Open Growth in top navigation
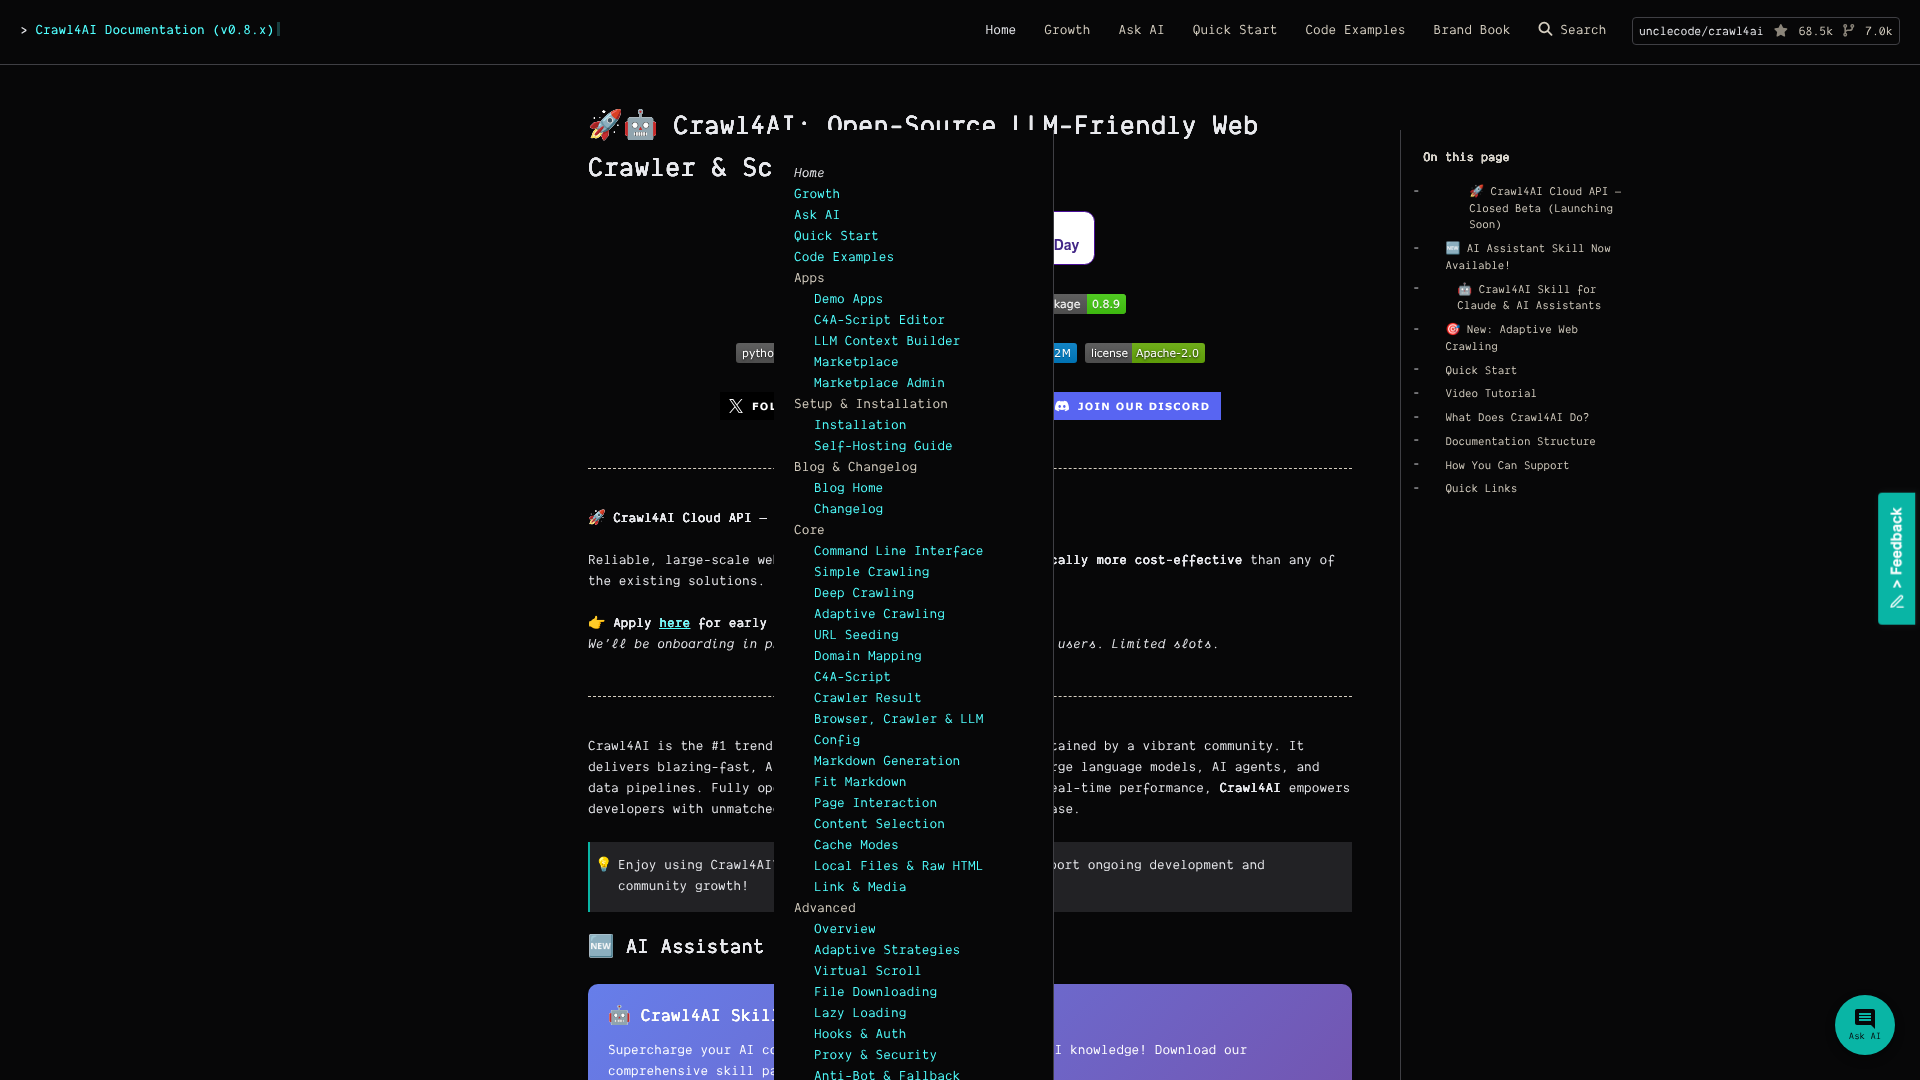 pyautogui.click(x=1067, y=30)
